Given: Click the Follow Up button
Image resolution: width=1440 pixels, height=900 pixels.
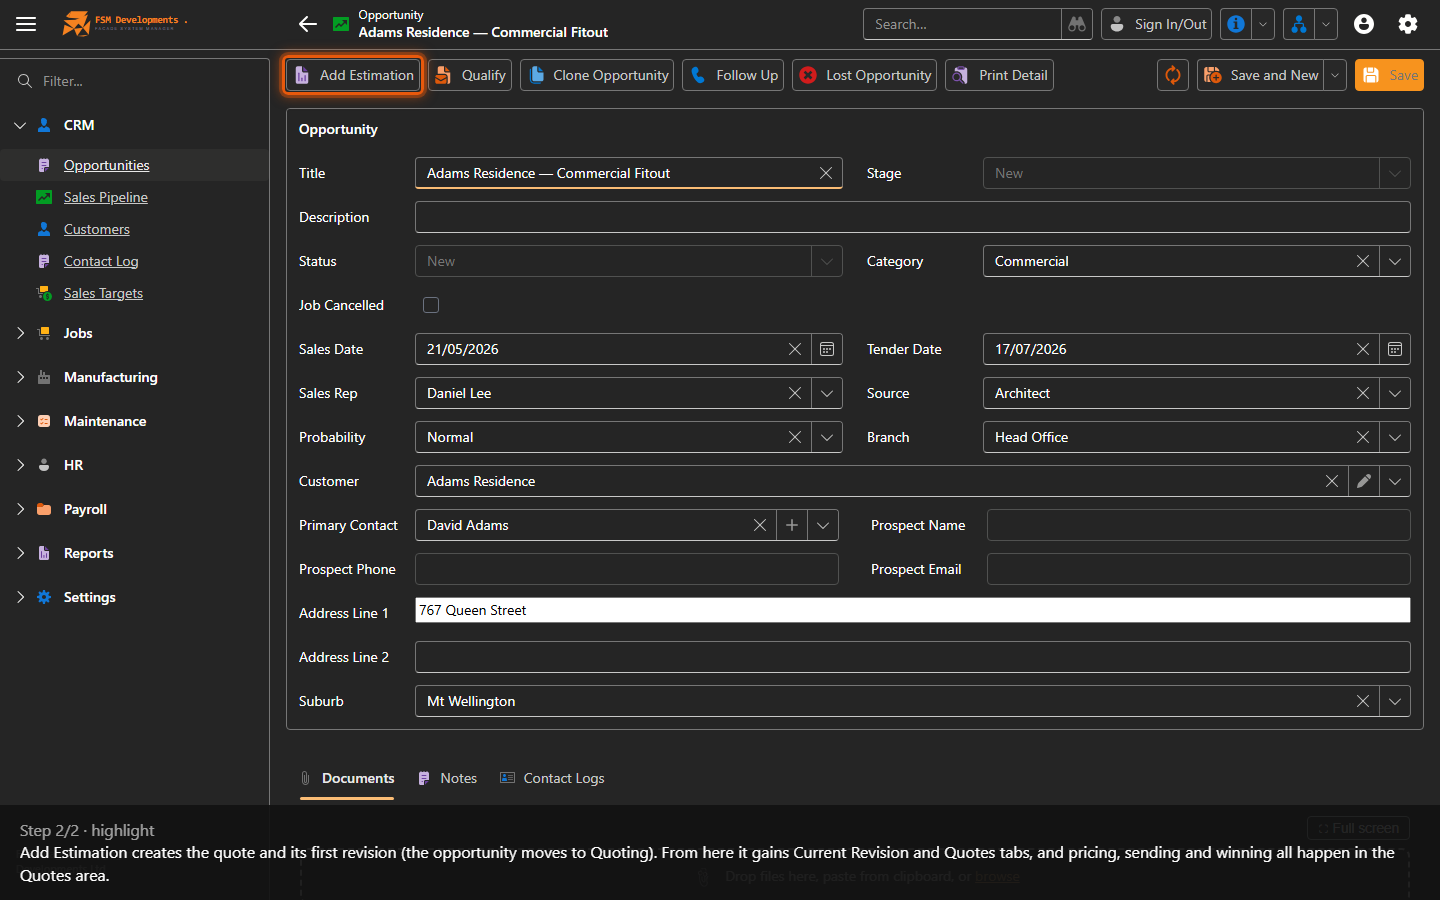Looking at the screenshot, I should tap(733, 75).
